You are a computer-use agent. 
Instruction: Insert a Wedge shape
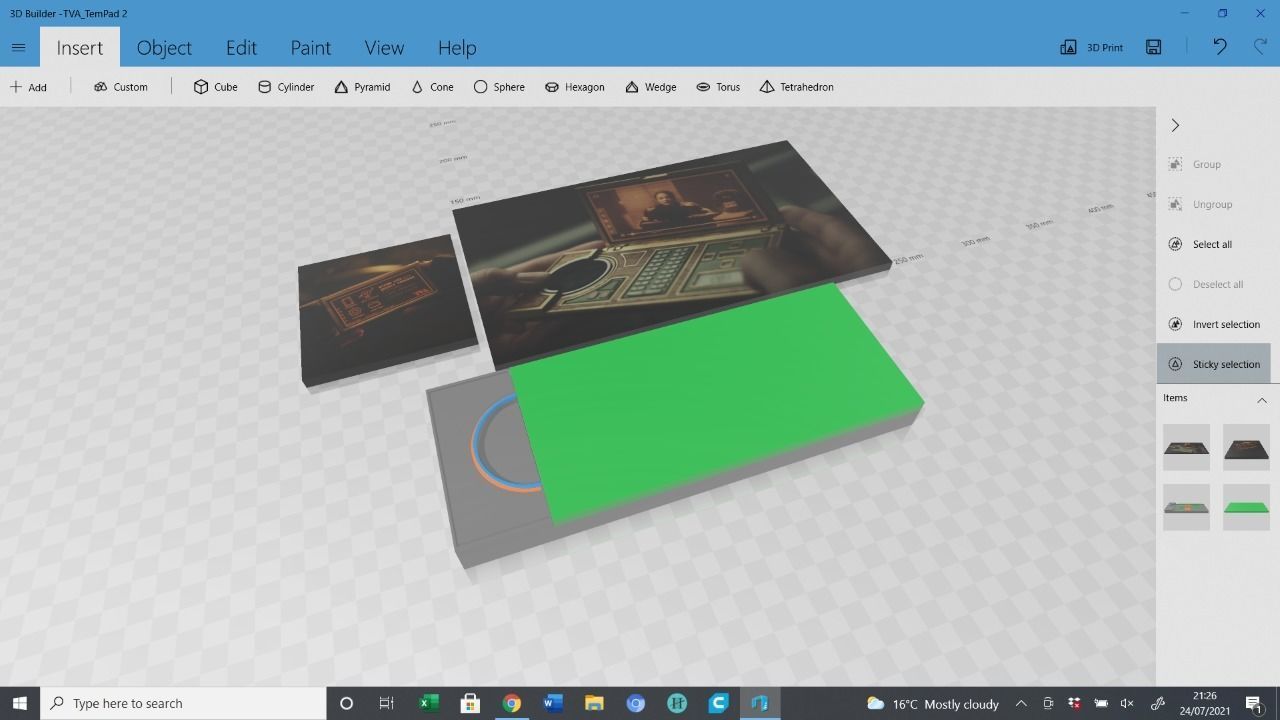[651, 87]
